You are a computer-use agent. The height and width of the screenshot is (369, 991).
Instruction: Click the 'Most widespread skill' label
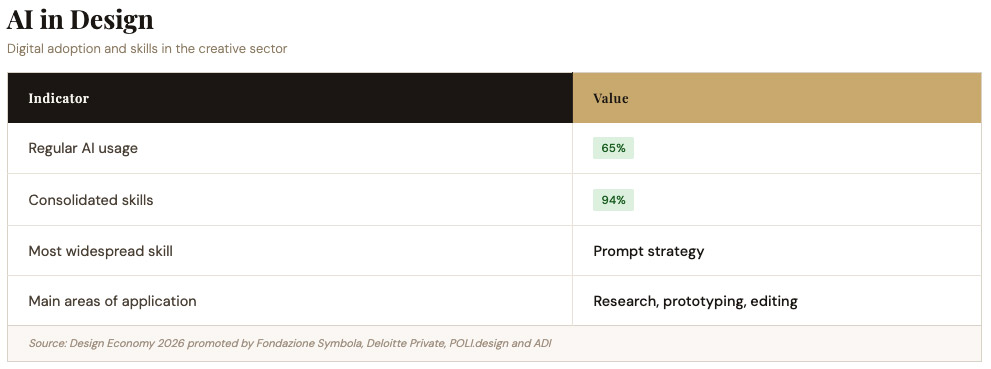(100, 251)
